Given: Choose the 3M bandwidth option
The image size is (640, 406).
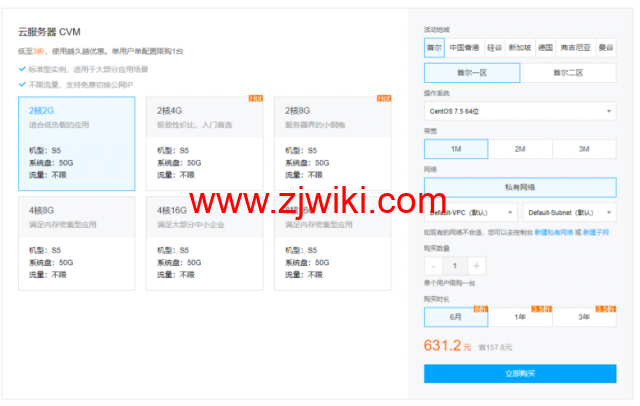Looking at the screenshot, I should pyautogui.click(x=584, y=148).
